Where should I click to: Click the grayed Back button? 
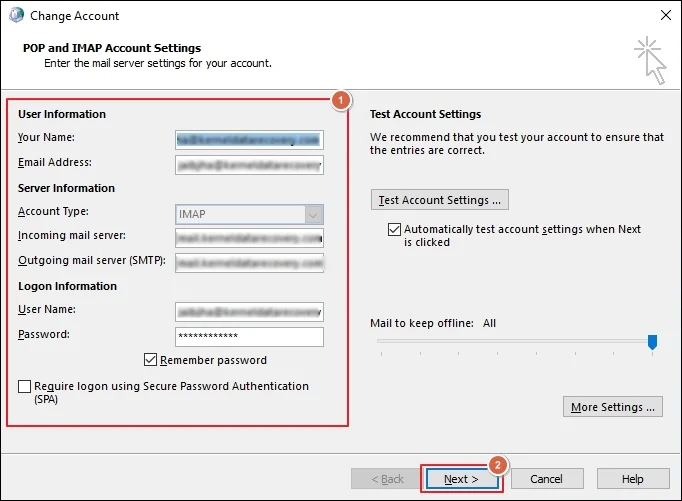(x=387, y=479)
